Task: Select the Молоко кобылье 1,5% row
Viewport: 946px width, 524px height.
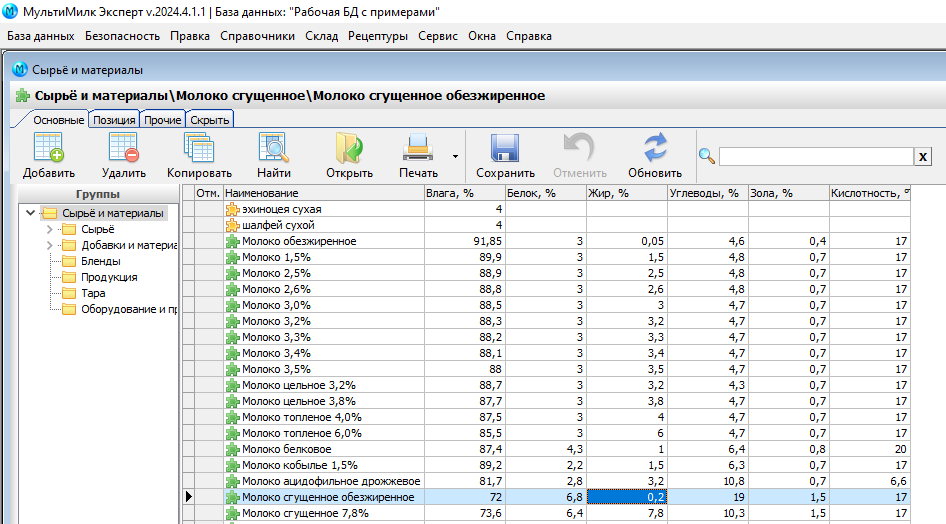Action: tap(300, 465)
